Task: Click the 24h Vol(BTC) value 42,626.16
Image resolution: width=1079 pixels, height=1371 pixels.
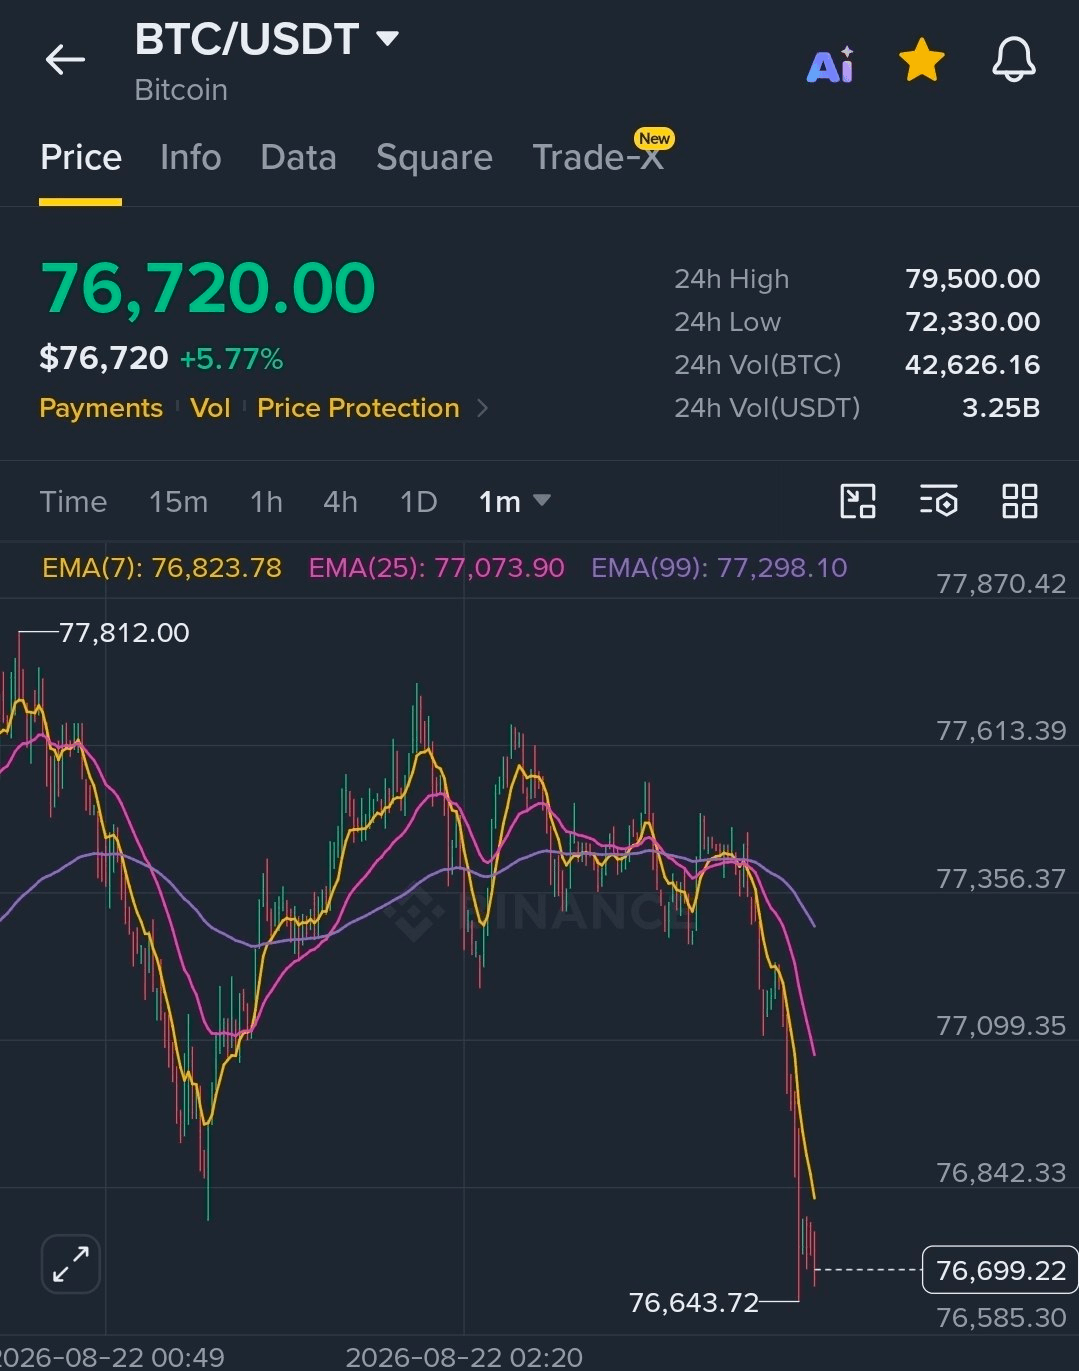Action: coord(972,364)
